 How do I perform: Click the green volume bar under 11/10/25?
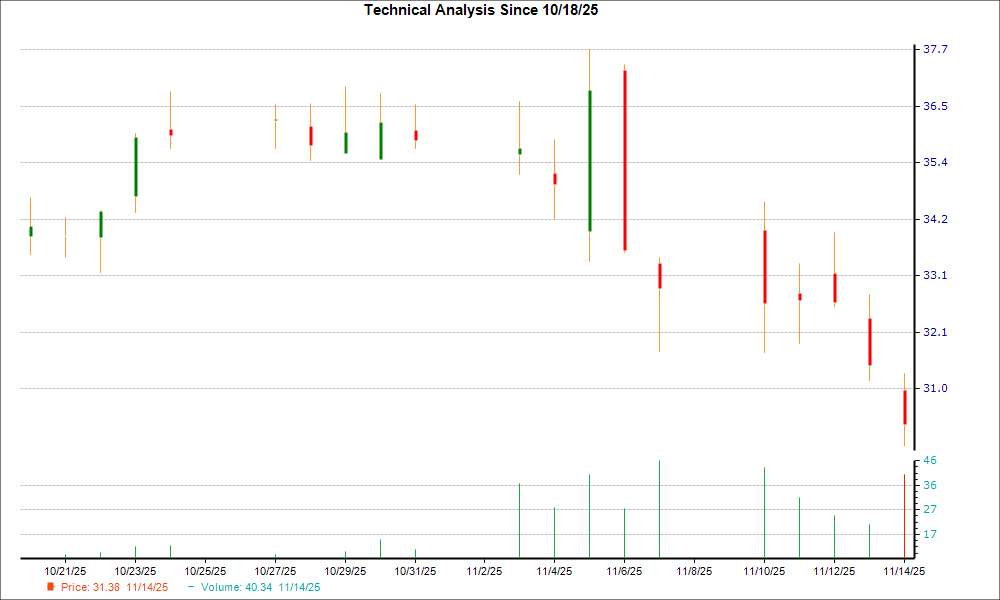[764, 510]
